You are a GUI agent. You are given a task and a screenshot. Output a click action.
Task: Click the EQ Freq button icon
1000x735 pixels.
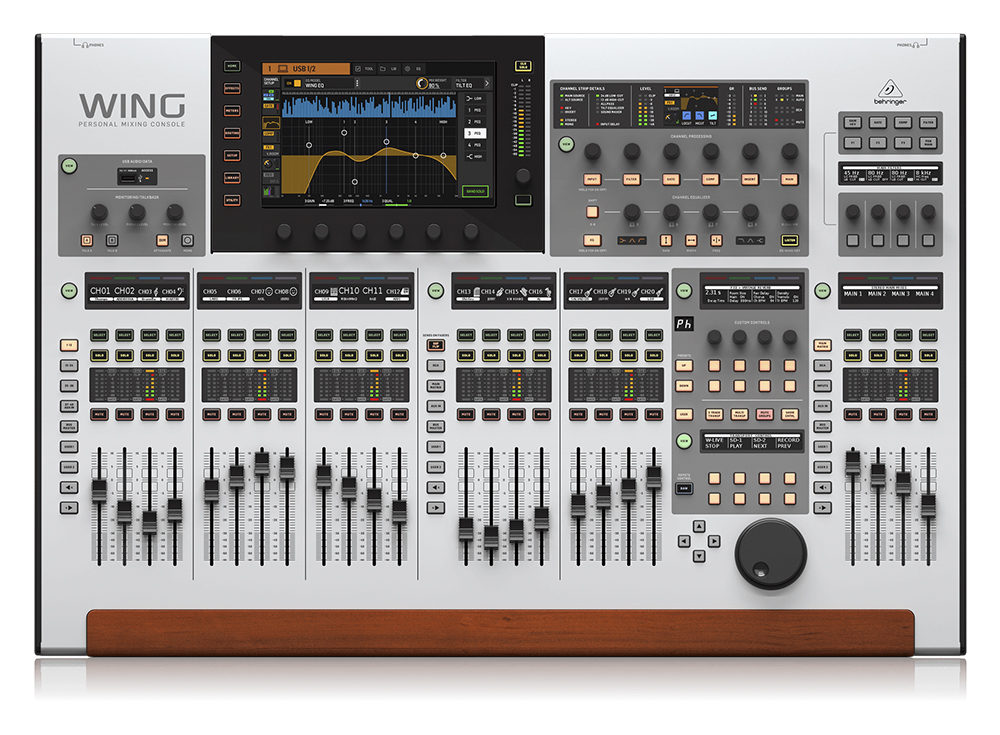click(x=716, y=240)
